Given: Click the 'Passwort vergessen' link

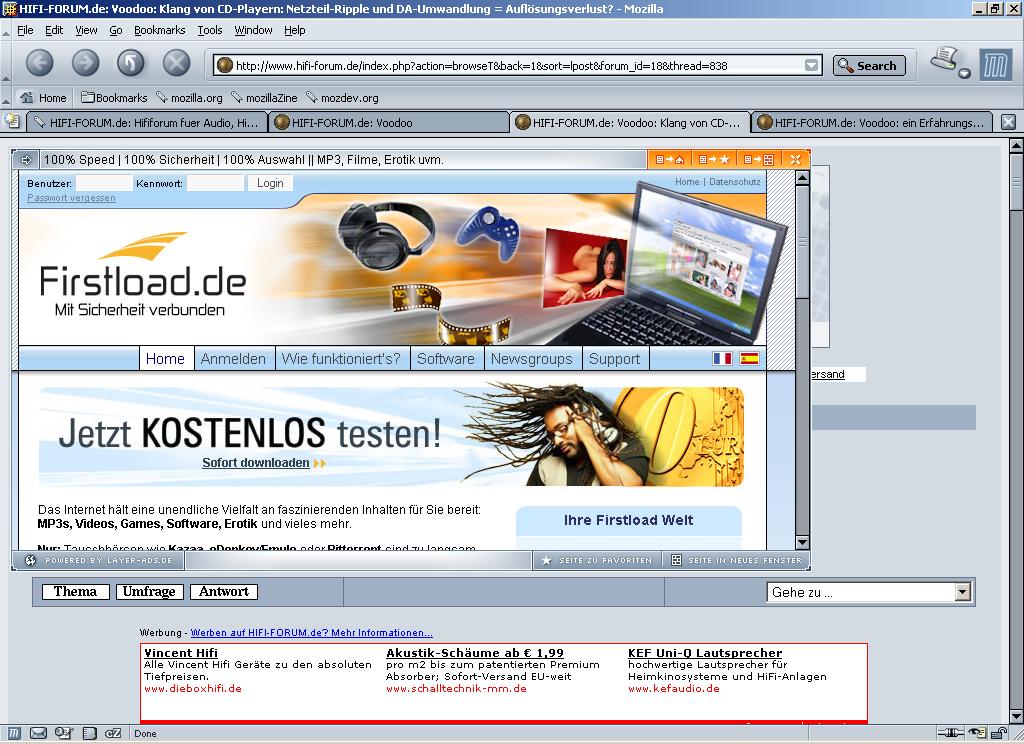Looking at the screenshot, I should 71,198.
